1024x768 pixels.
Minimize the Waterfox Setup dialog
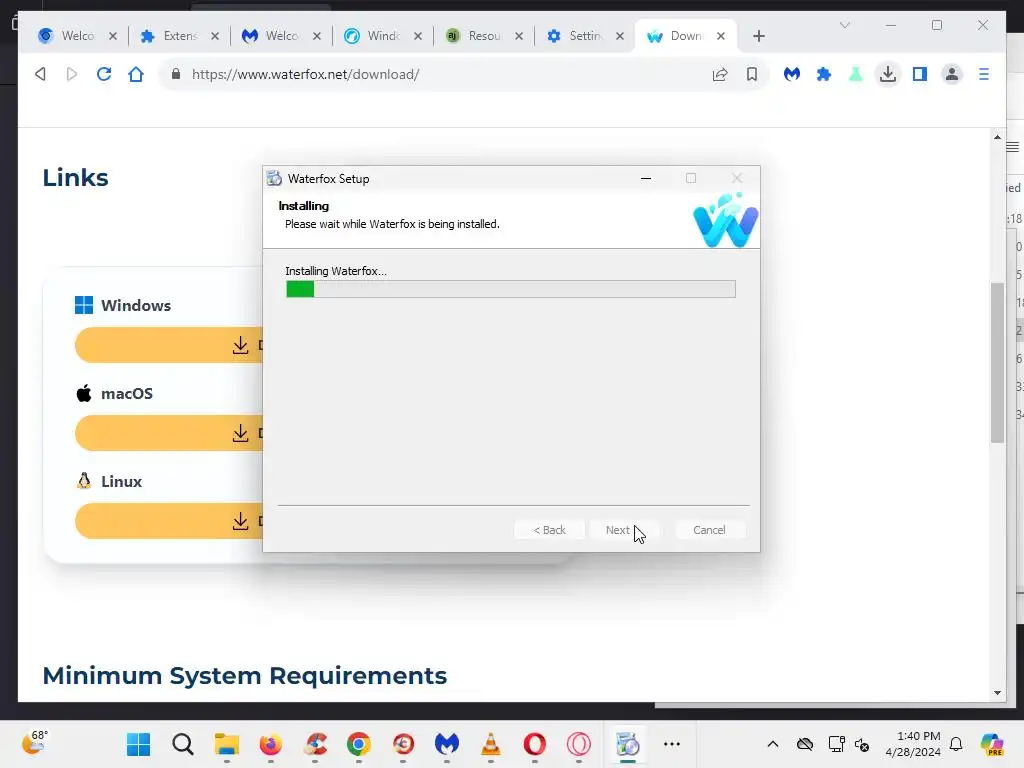(646, 178)
